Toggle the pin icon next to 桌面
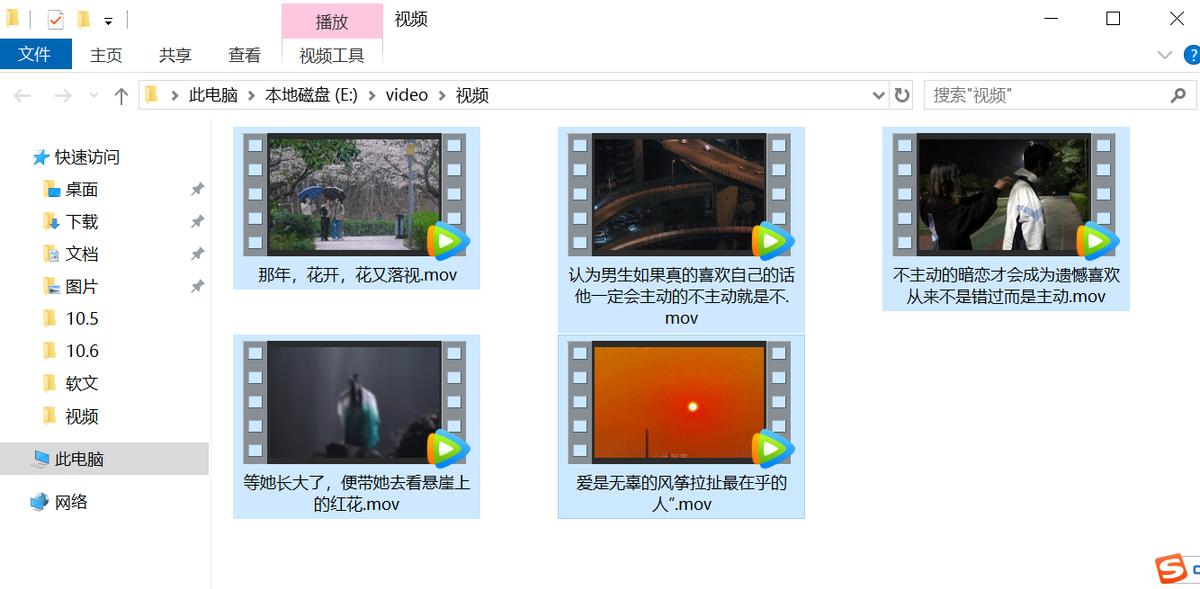The image size is (1200, 589). tap(197, 189)
